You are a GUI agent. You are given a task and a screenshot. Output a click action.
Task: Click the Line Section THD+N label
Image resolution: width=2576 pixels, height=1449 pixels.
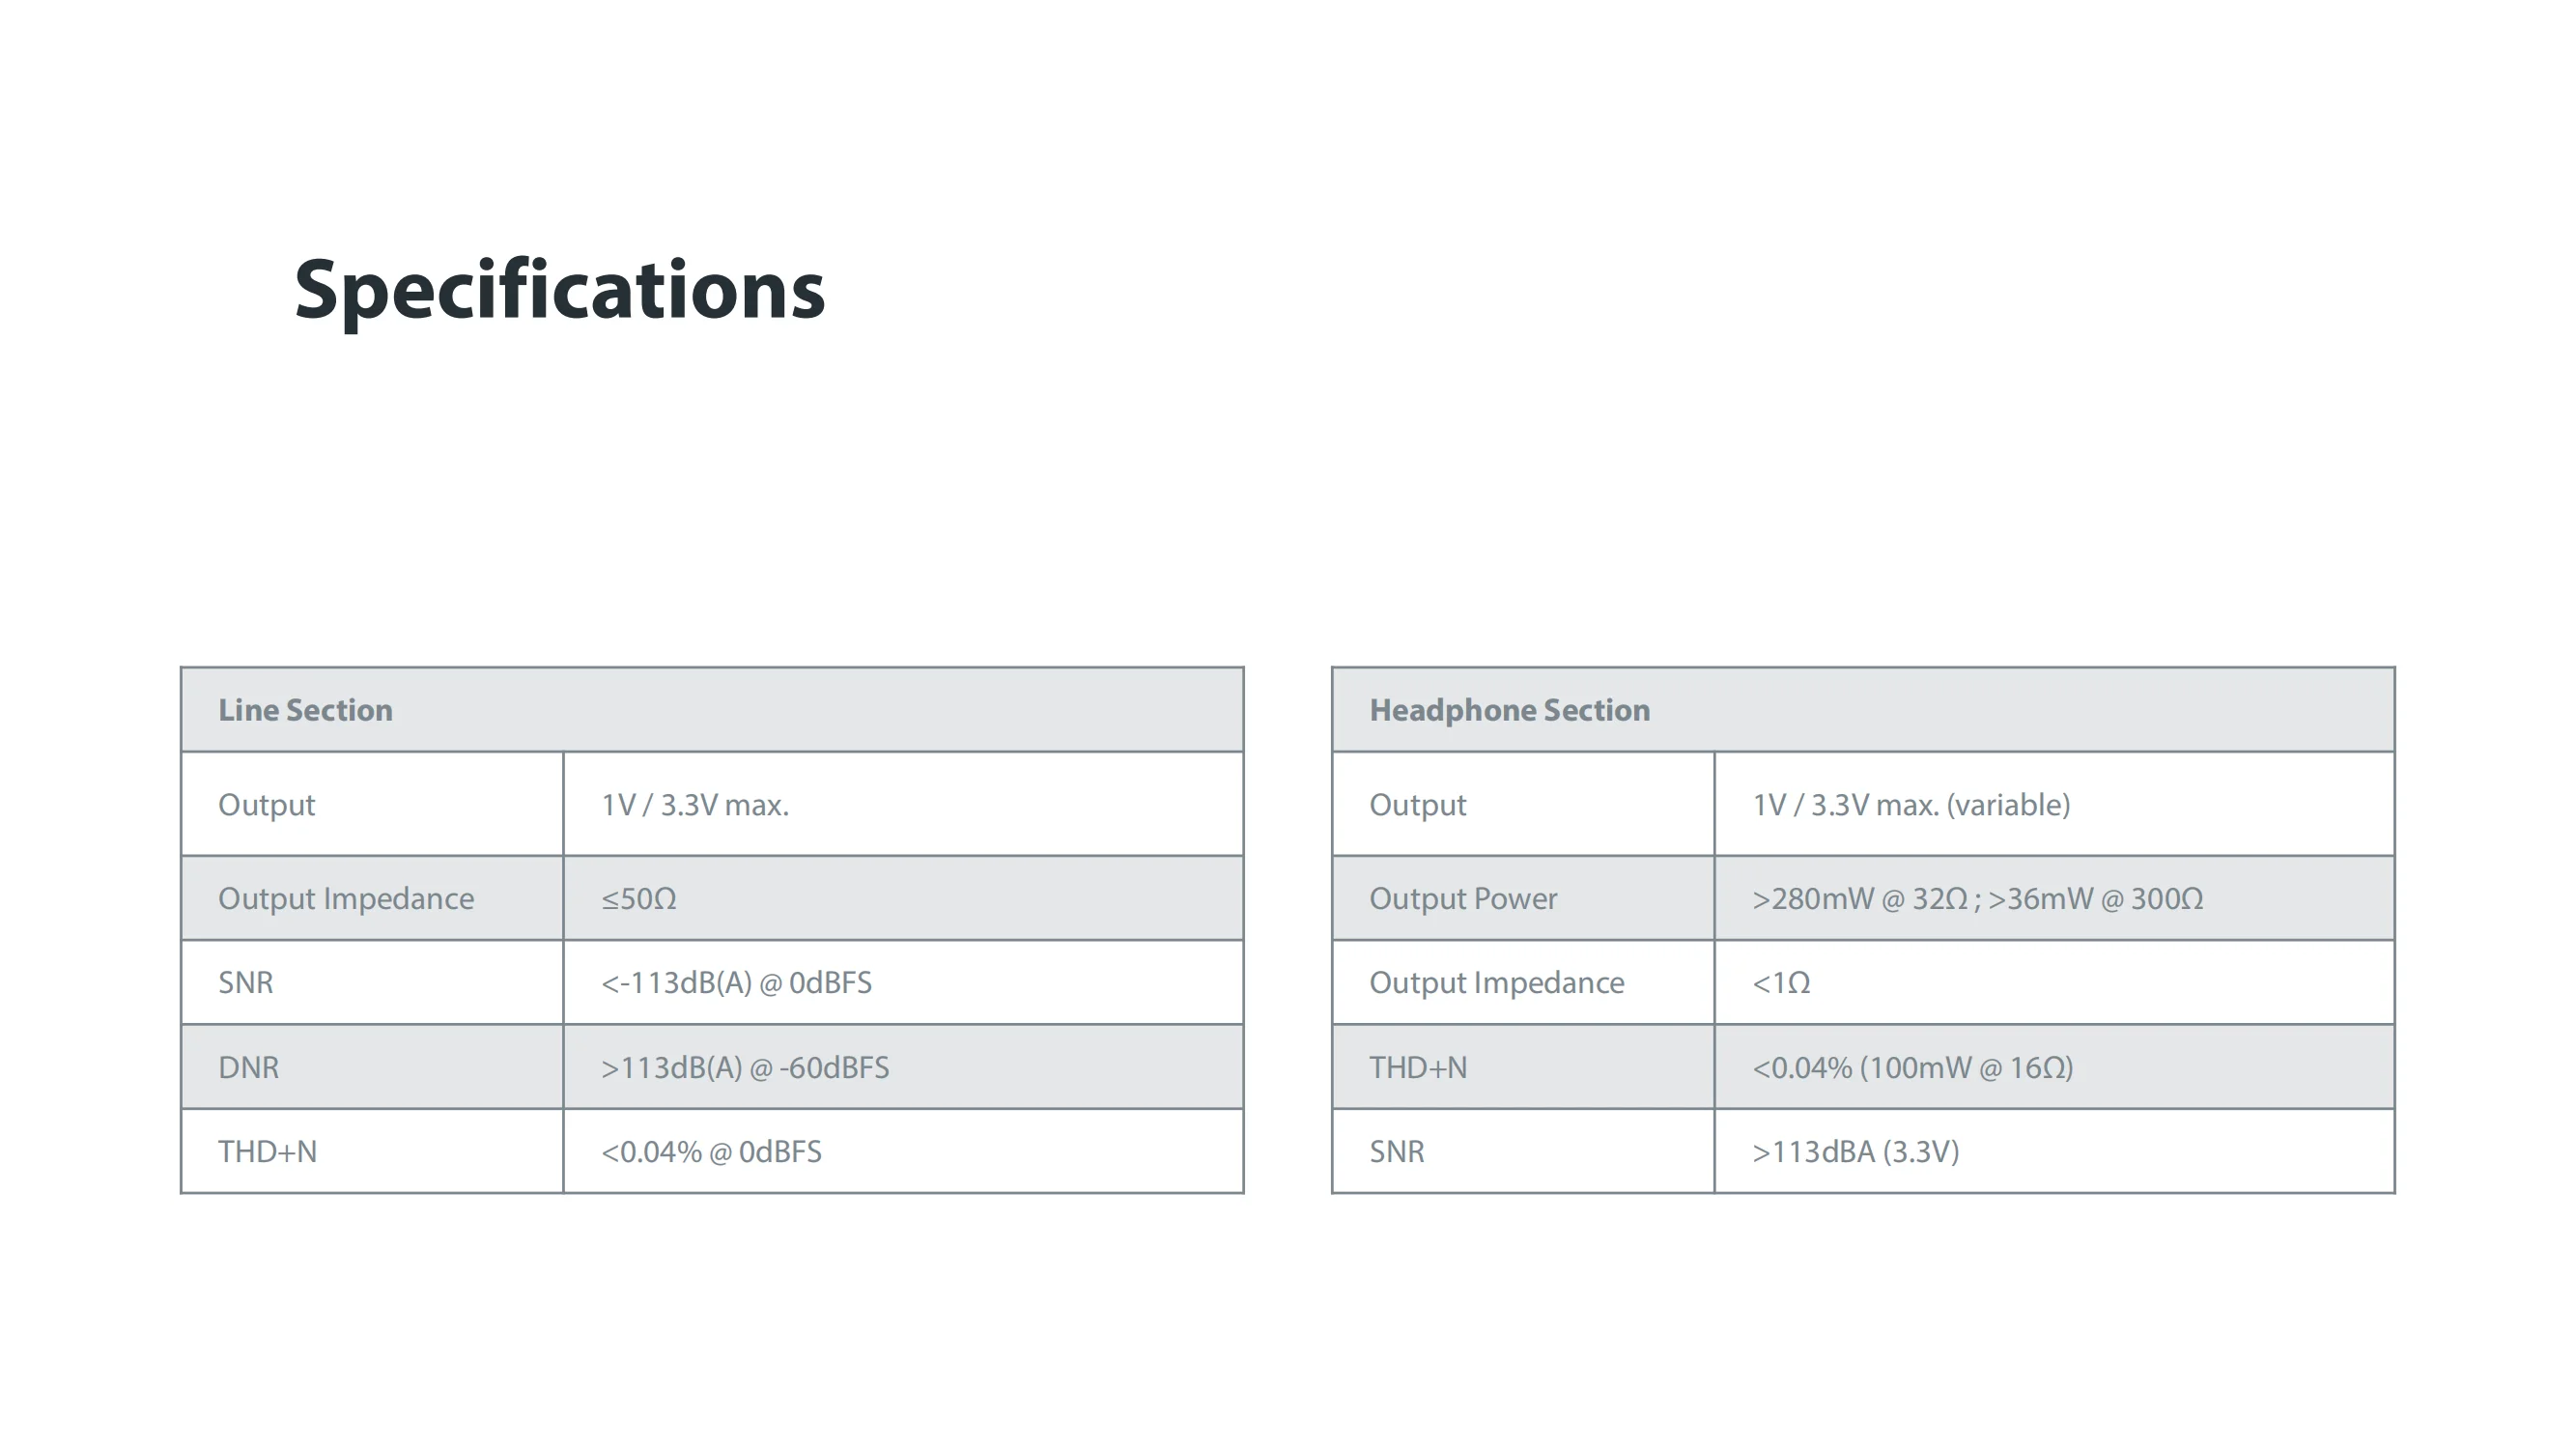point(267,1152)
